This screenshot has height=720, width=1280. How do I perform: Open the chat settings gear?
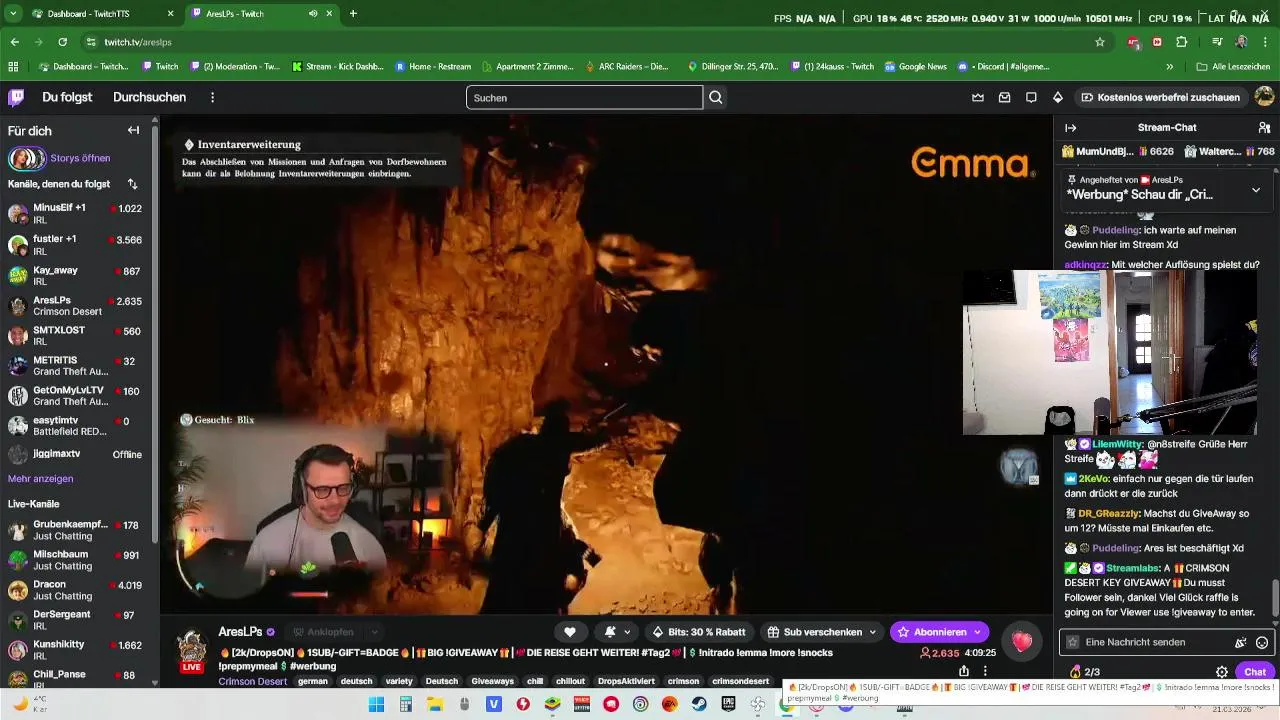tap(1221, 672)
